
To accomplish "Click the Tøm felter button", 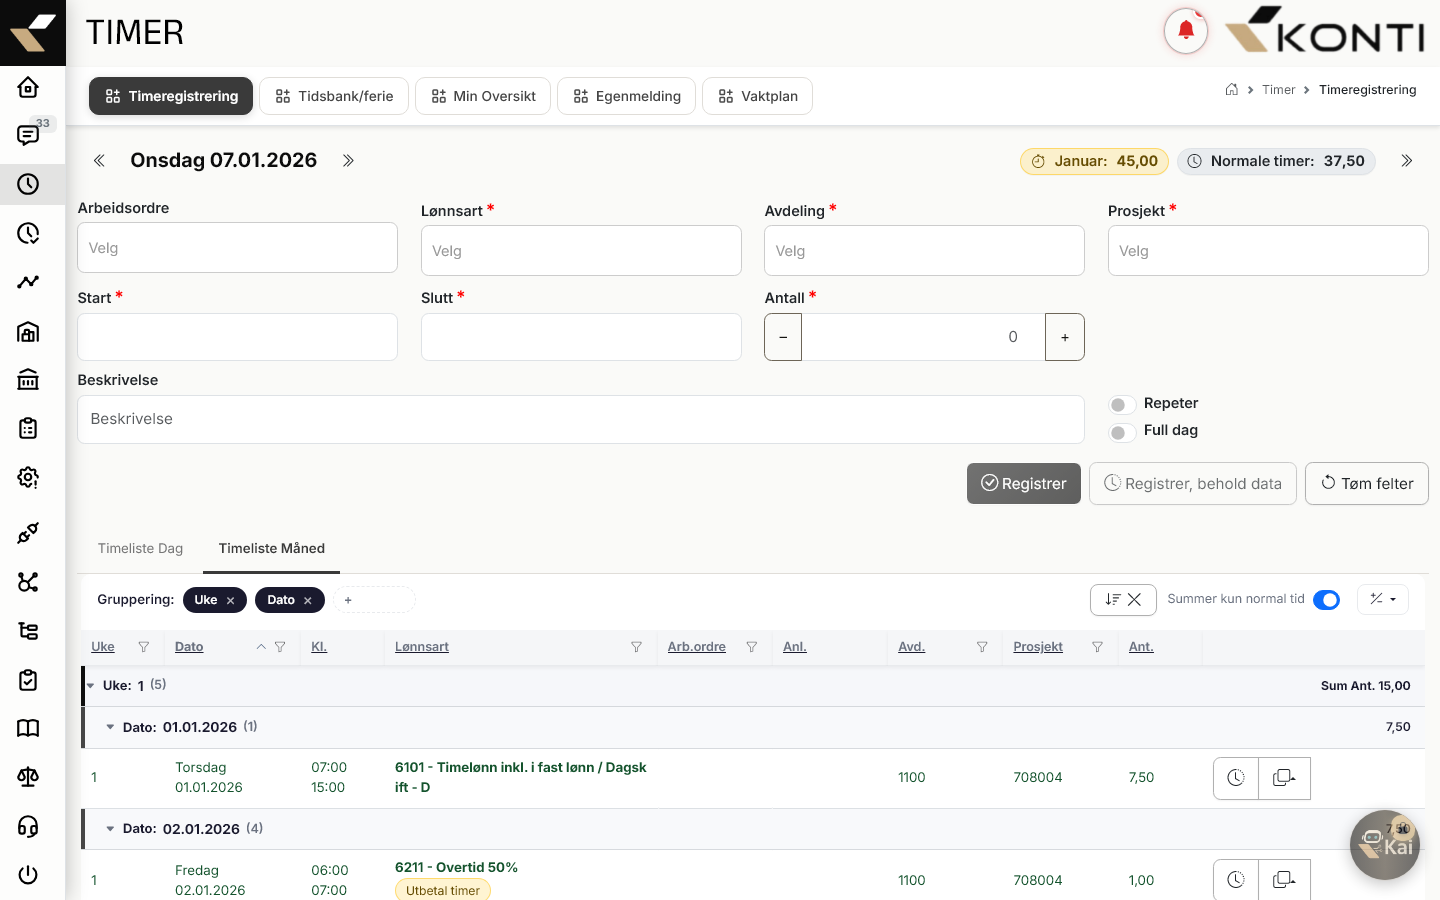I will (x=1367, y=484).
